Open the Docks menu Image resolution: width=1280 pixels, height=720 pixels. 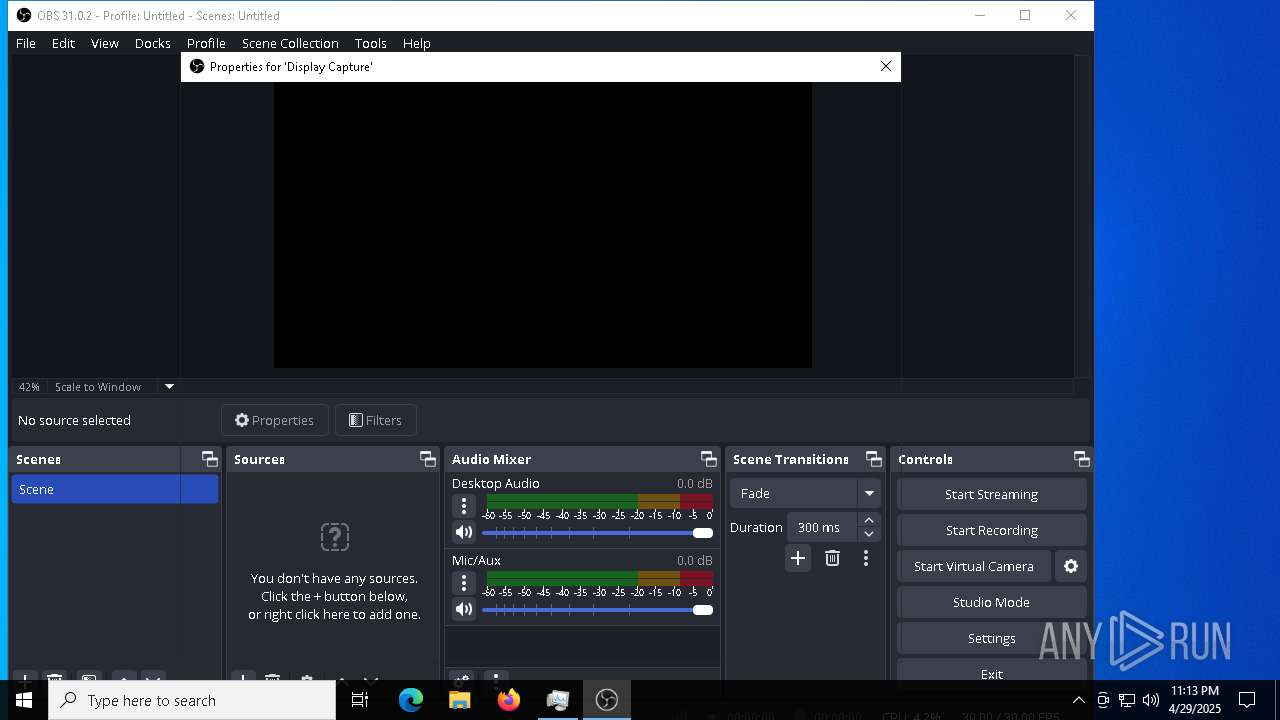point(153,43)
